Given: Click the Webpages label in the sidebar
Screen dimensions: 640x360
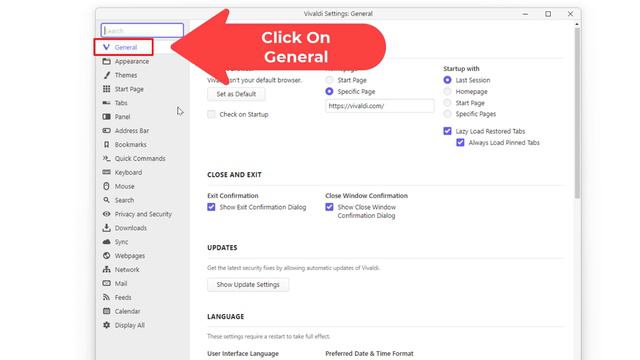Looking at the screenshot, I should point(129,256).
